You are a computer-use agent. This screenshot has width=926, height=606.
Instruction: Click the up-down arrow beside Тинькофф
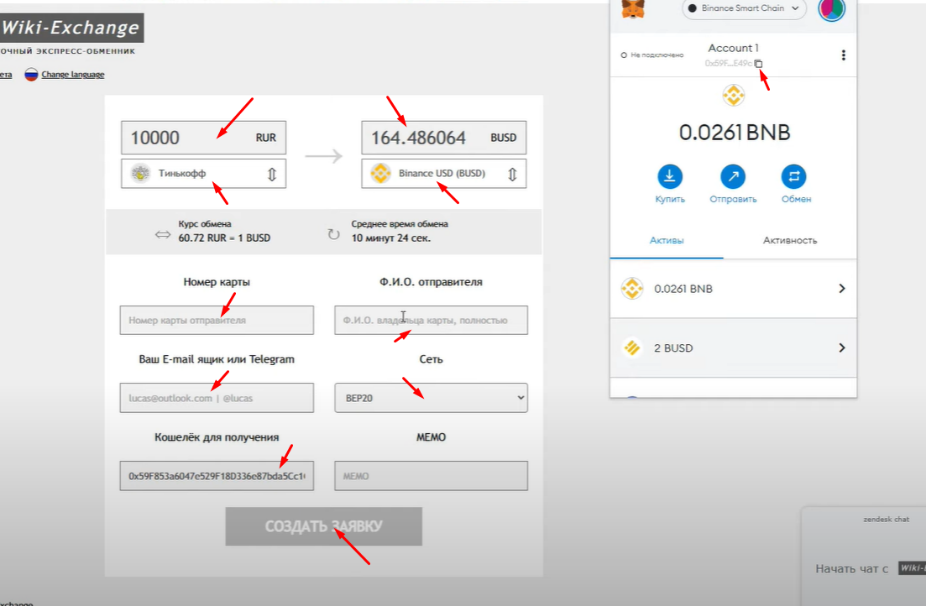pyautogui.click(x=272, y=174)
